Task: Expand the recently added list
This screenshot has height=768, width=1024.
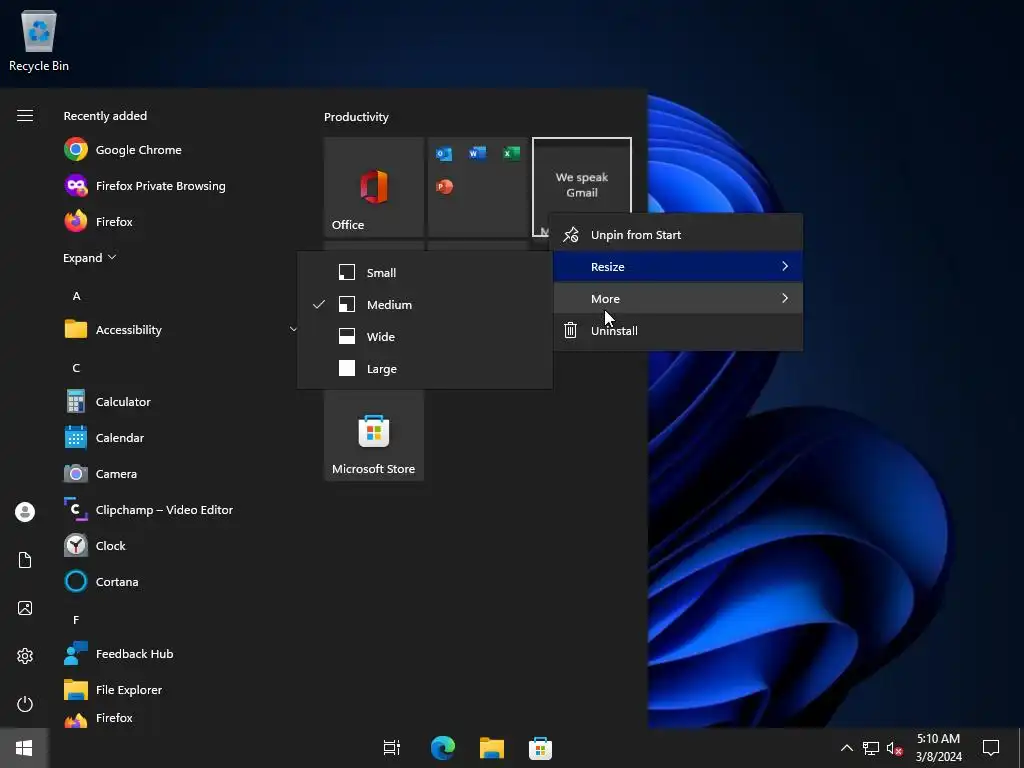Action: (89, 257)
